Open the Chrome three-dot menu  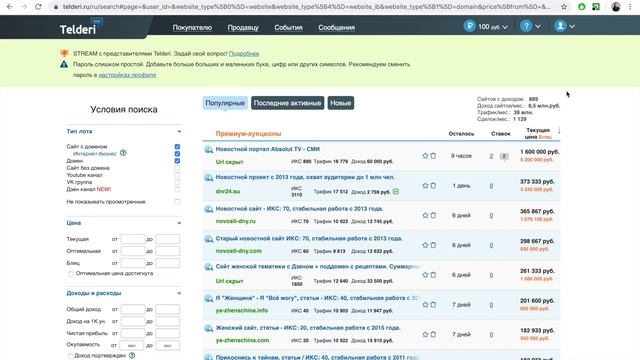630,7
